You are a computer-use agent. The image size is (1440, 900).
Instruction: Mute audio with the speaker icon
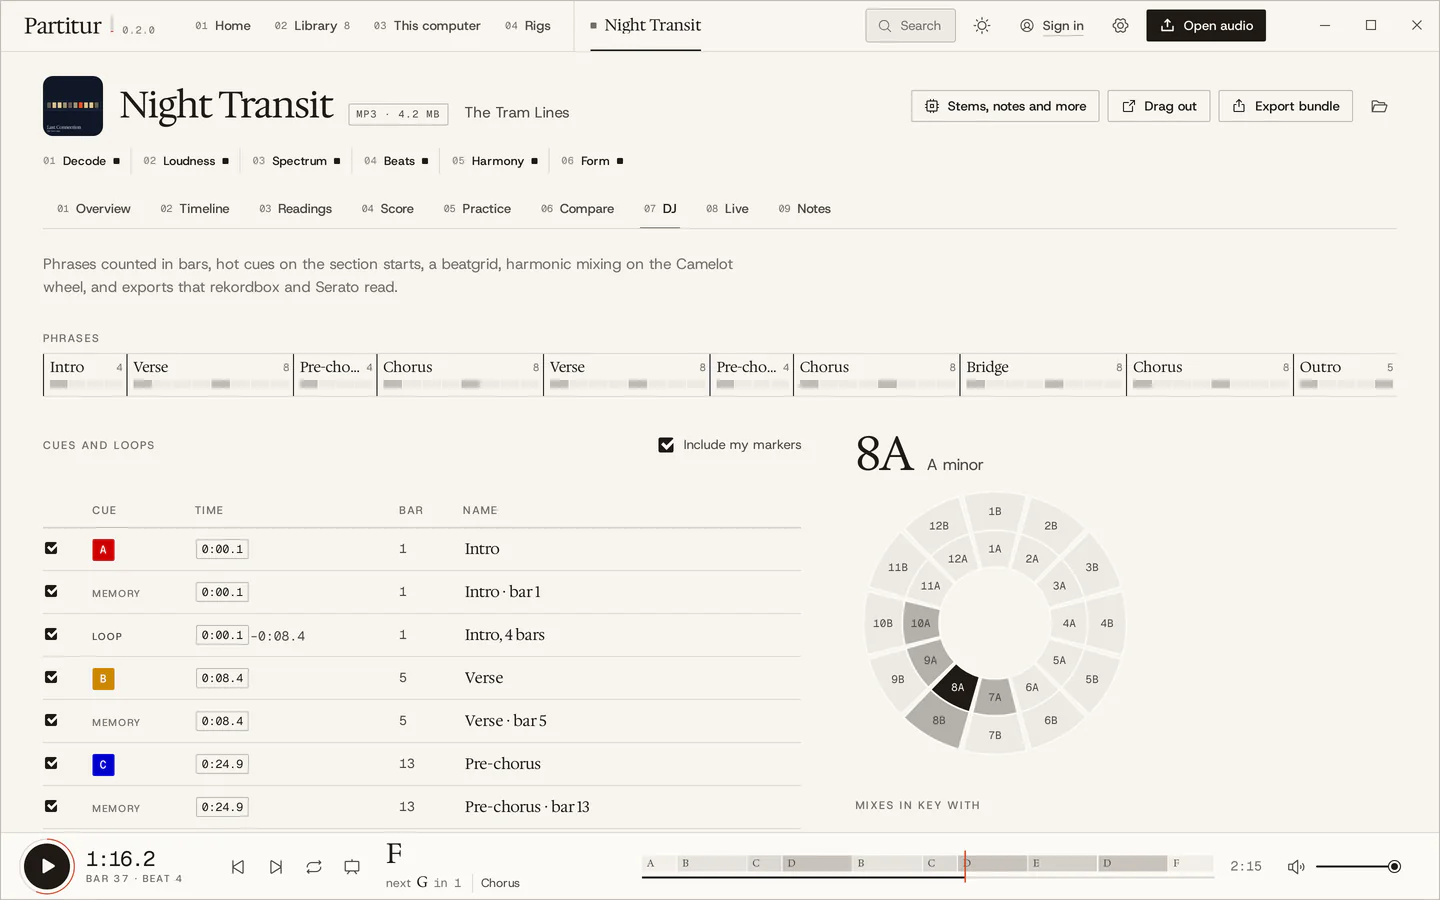coord(1296,867)
